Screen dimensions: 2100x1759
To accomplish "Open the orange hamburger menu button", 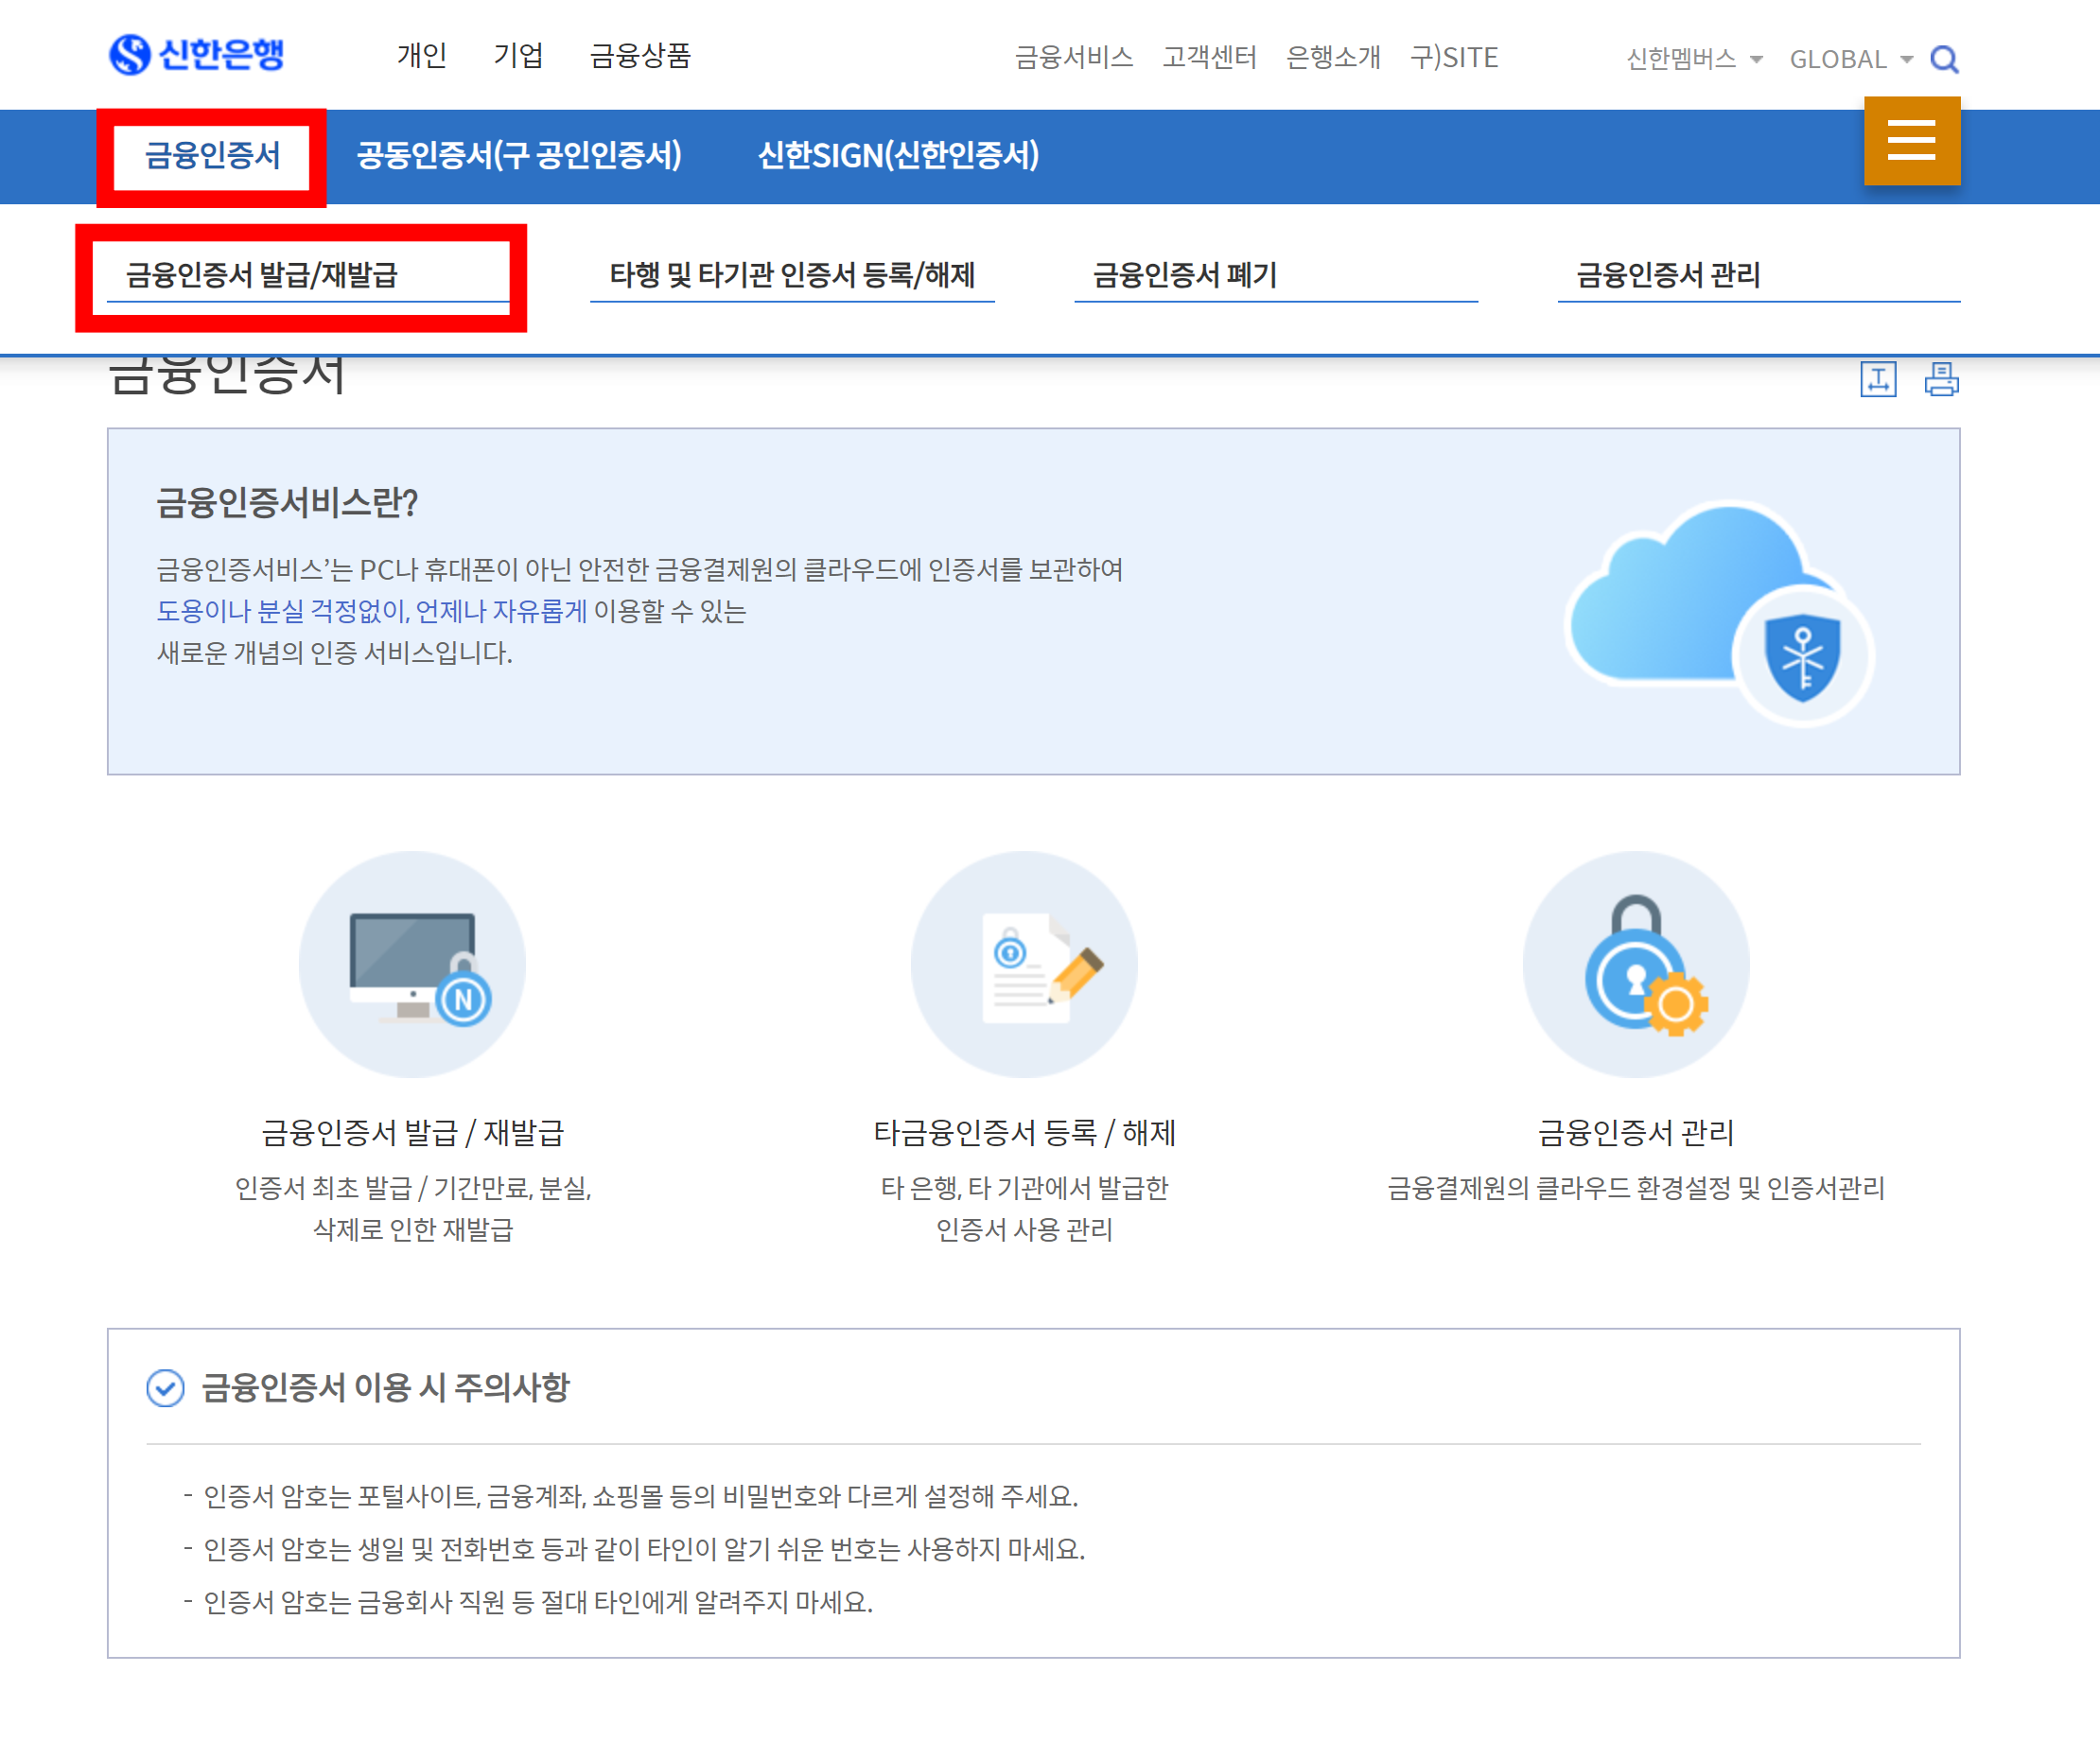I will 1911,140.
